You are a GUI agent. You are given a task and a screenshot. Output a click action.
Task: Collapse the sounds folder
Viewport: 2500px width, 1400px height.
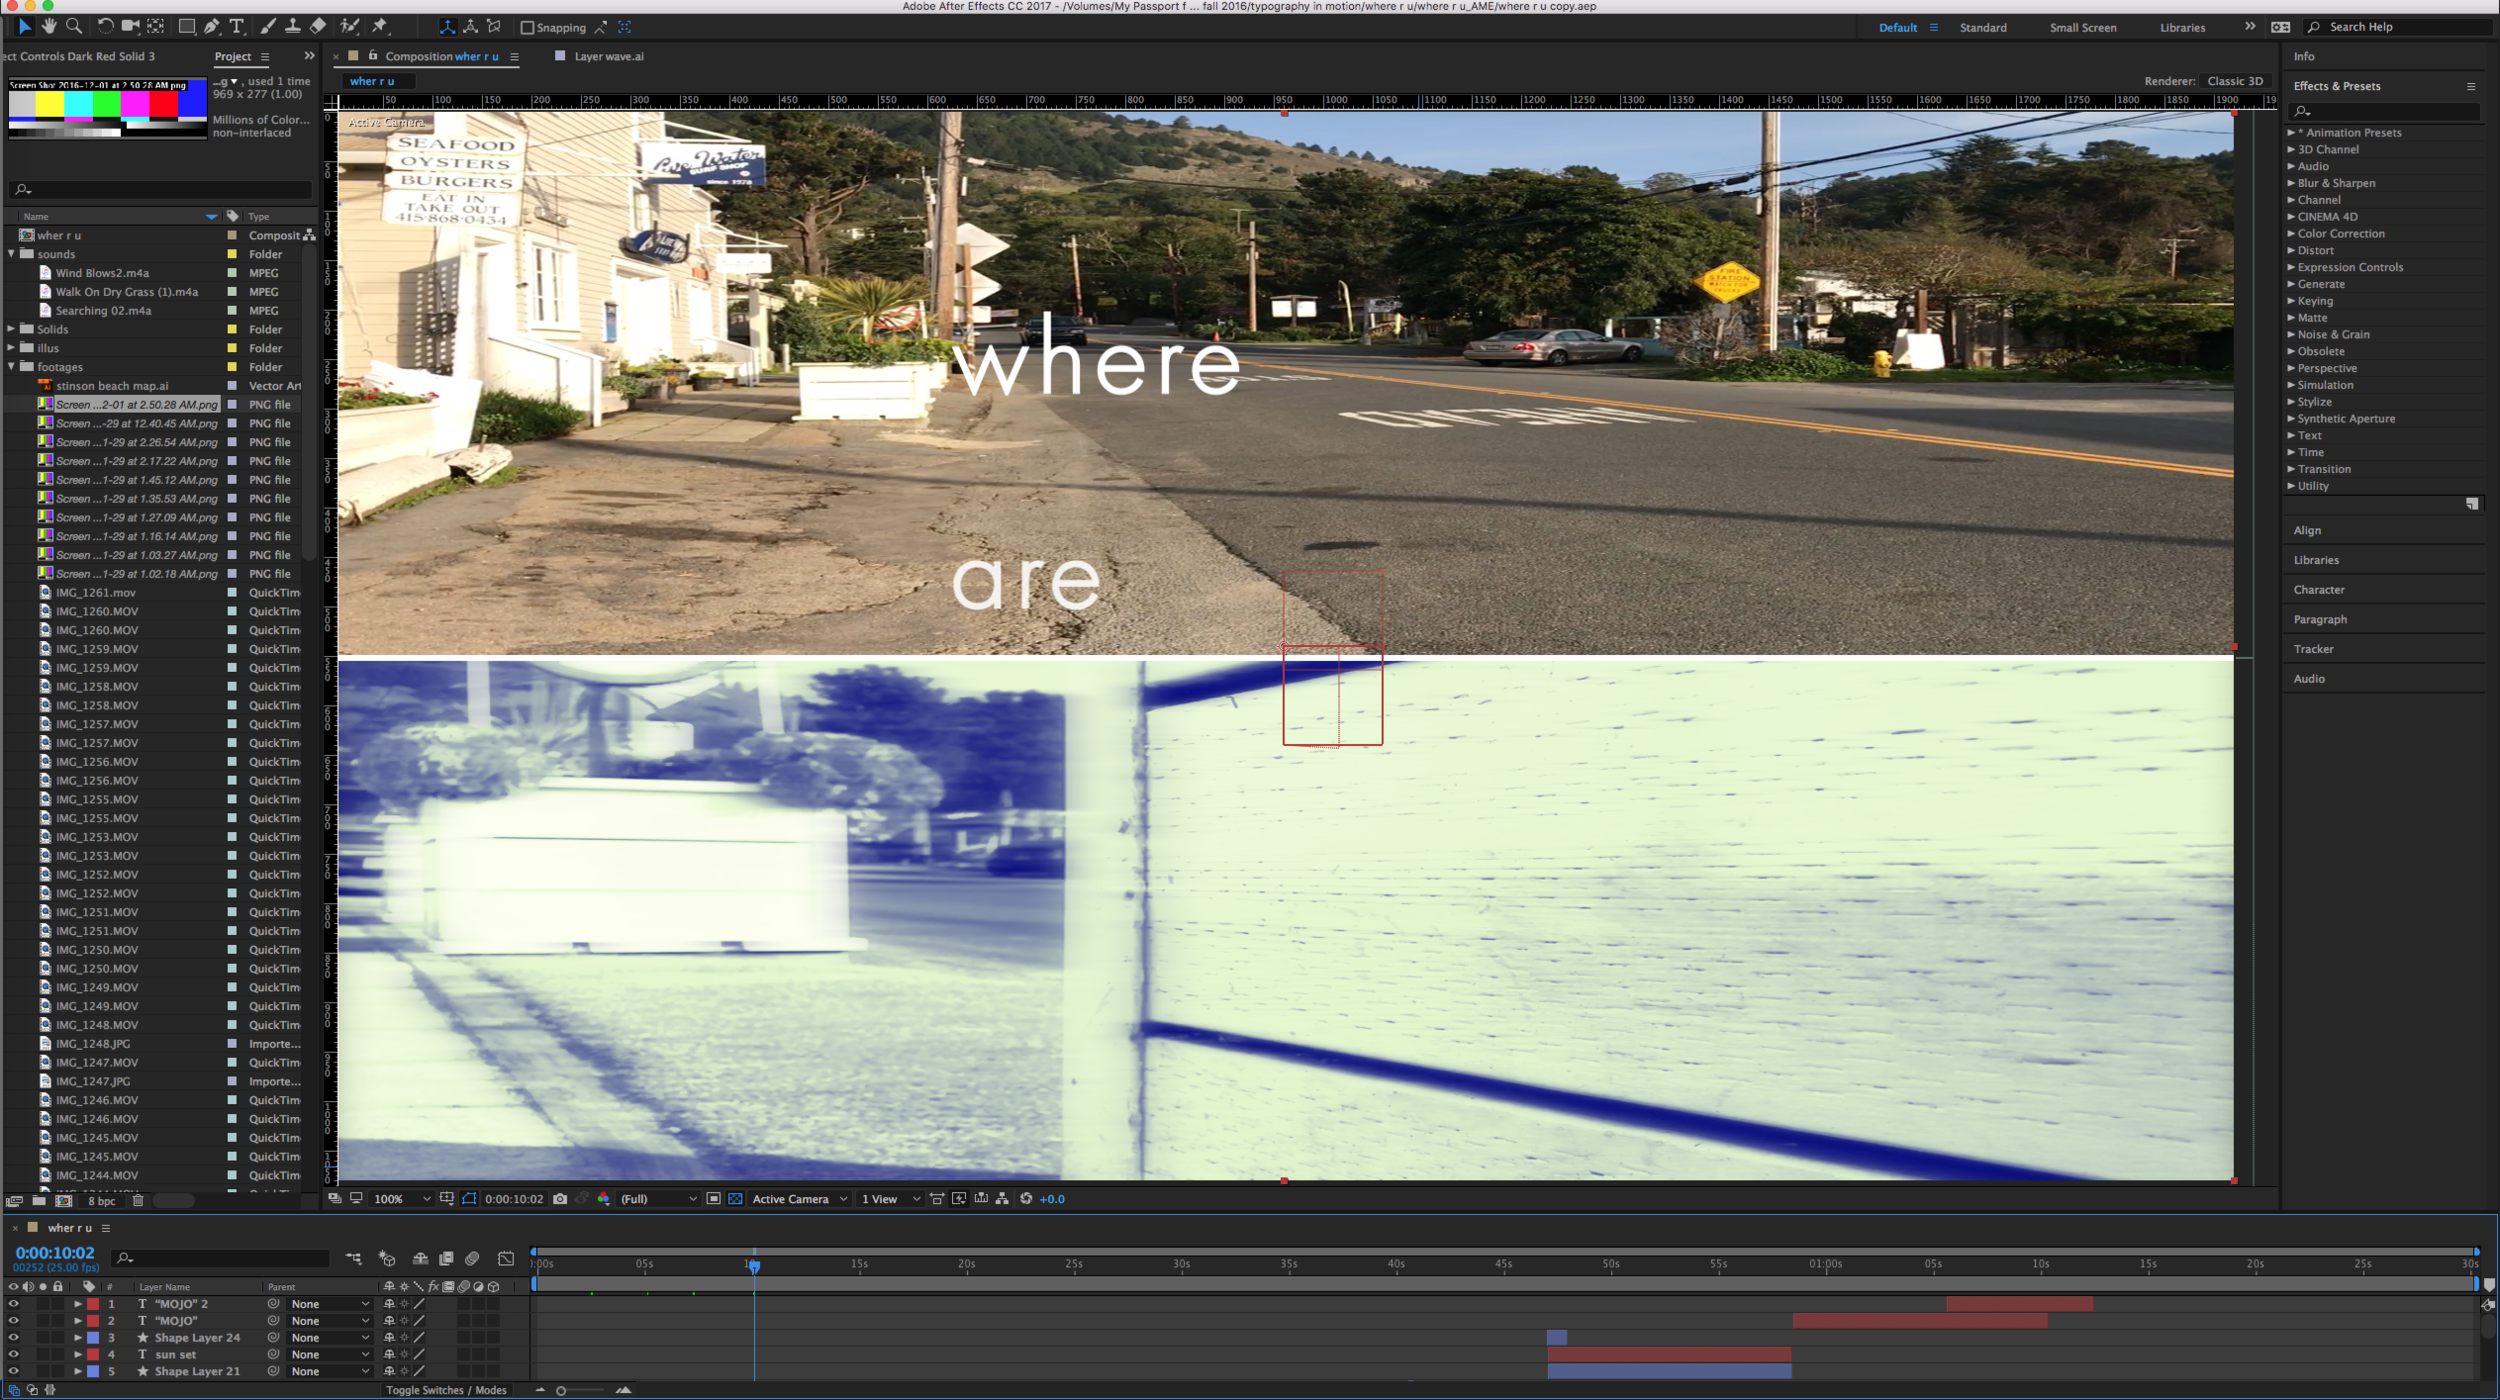tap(11, 254)
